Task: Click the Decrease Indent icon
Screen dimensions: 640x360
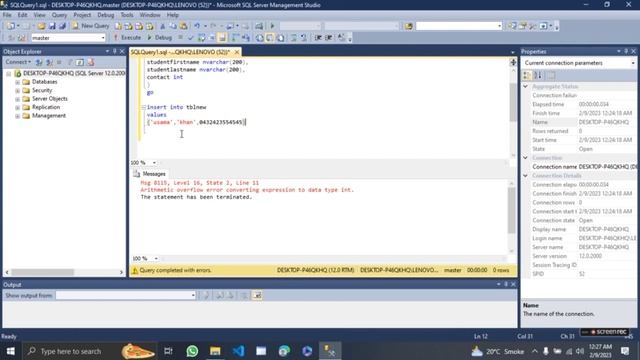Action: [318, 38]
